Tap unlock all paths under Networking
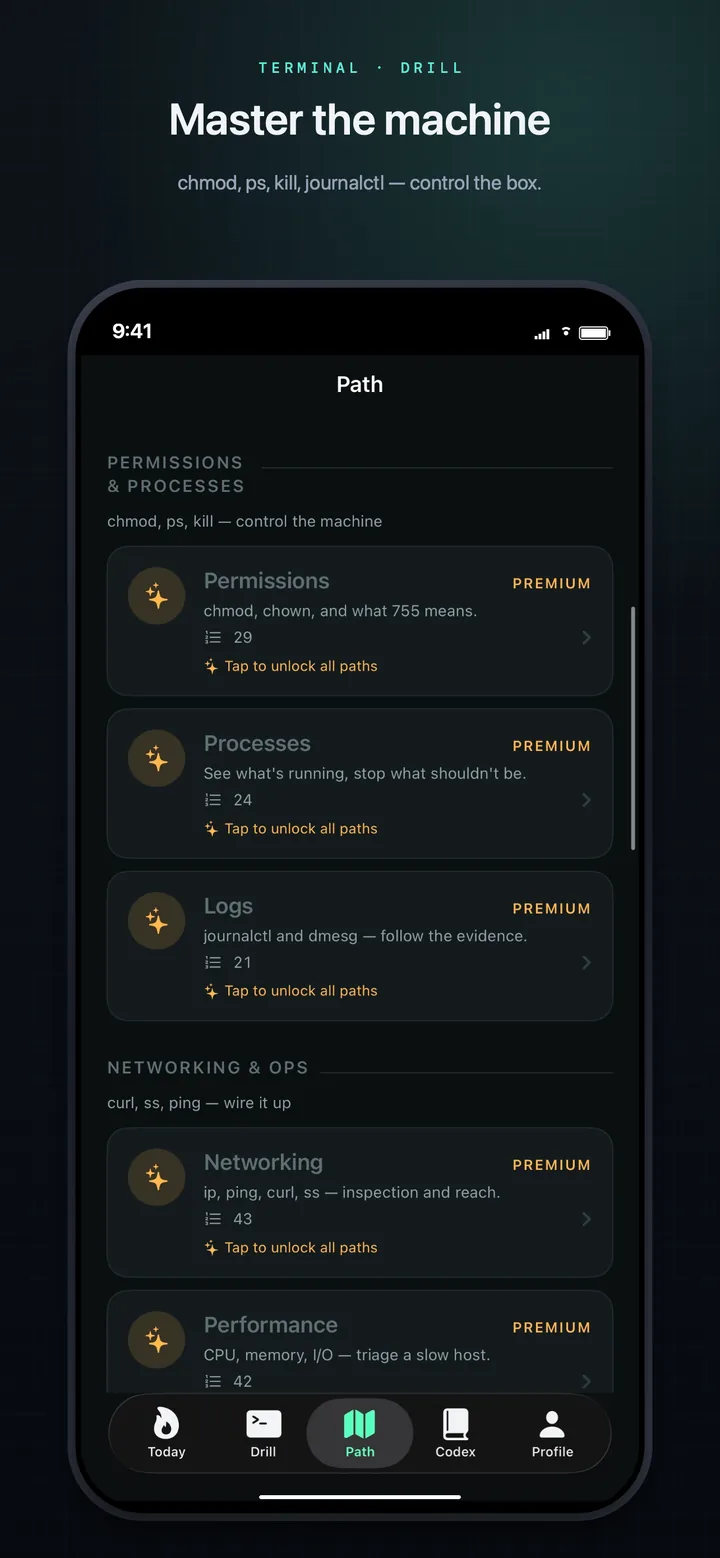Image resolution: width=720 pixels, height=1558 pixels. [x=291, y=1248]
